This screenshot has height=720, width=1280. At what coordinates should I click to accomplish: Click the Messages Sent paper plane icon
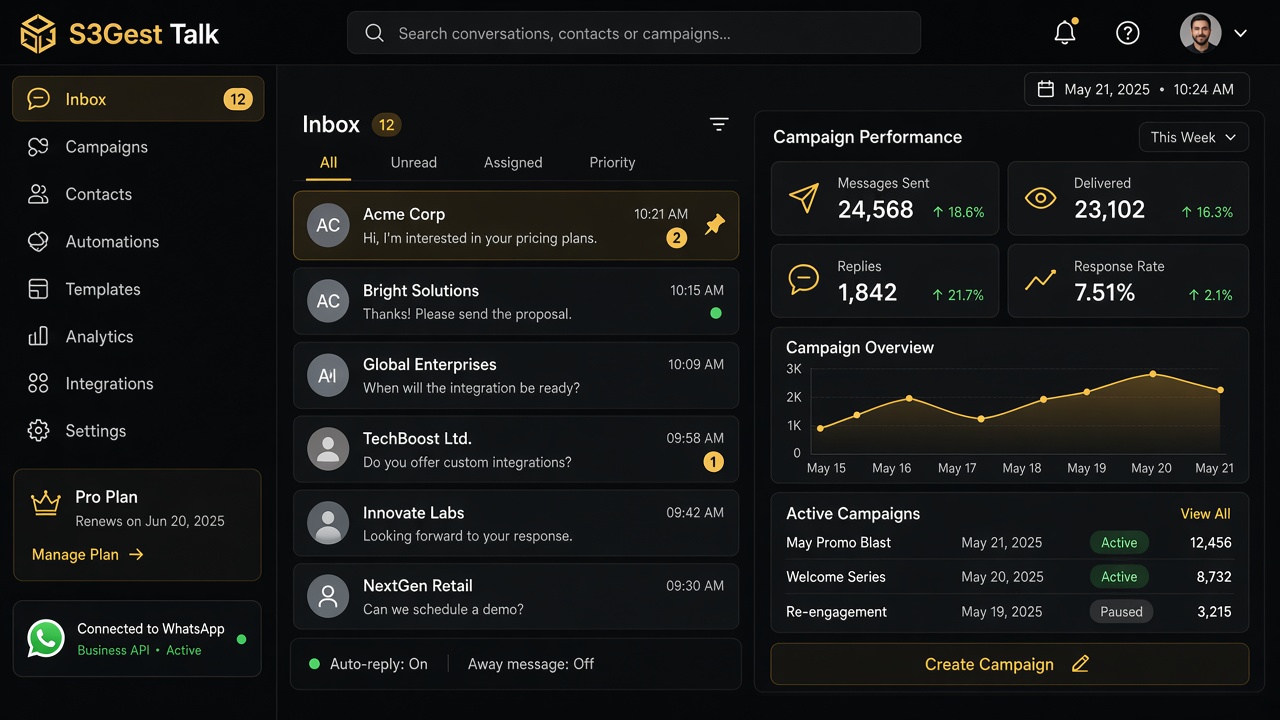(804, 197)
